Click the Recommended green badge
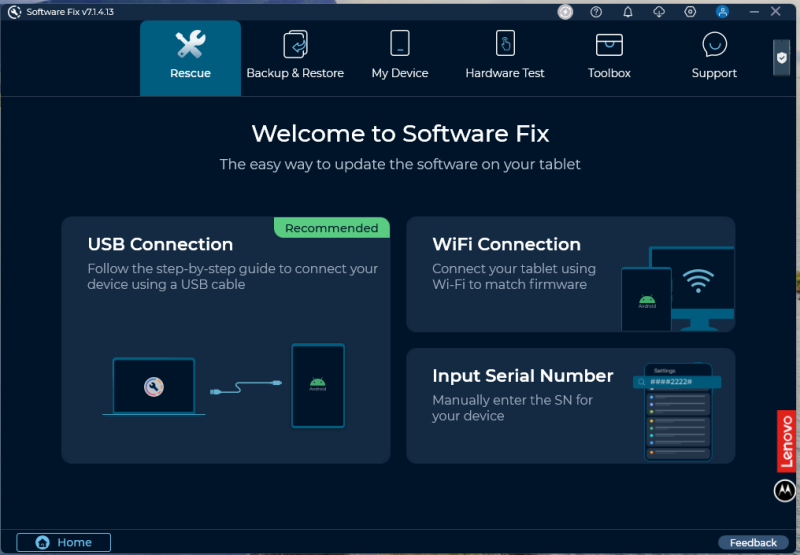This screenshot has width=800, height=555. click(332, 228)
